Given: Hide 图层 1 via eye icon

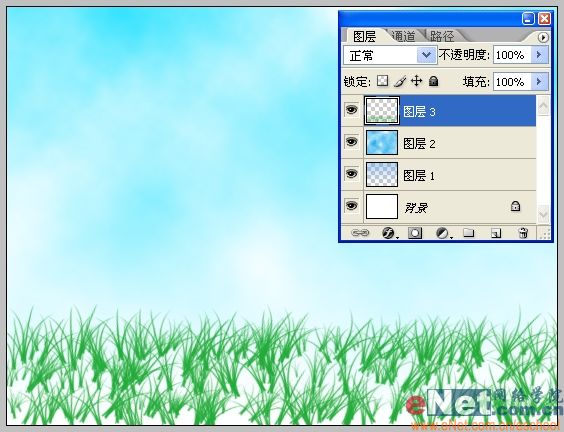Looking at the screenshot, I should click(x=351, y=173).
